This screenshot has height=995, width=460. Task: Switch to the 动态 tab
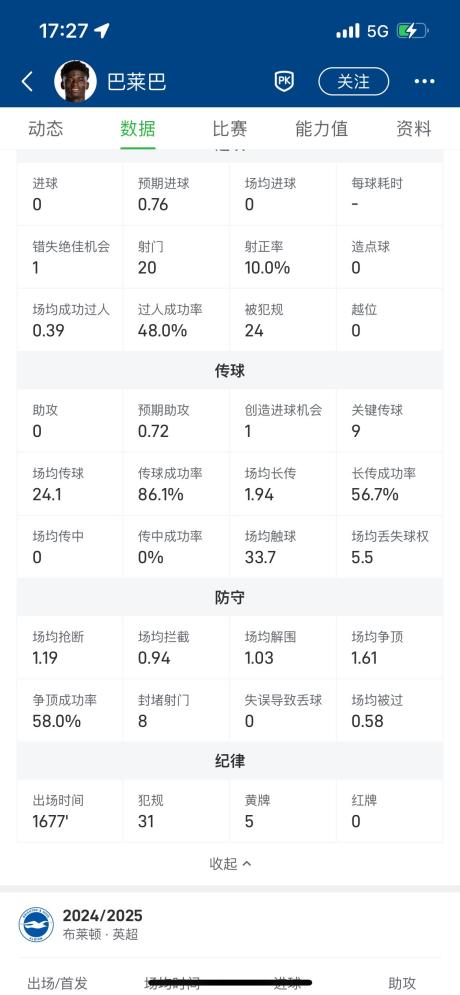coord(46,129)
